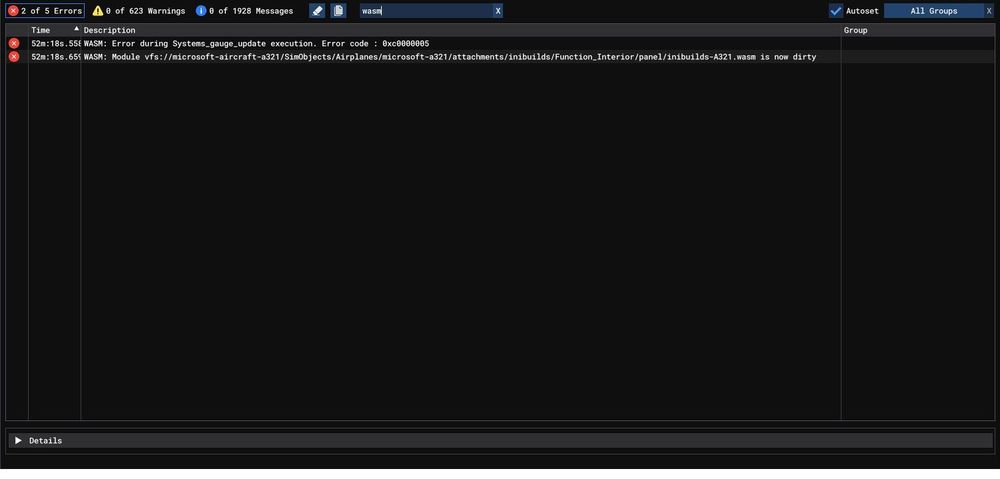1000x479 pixels.
Task: Click the yellow warning triangle icon
Action: pyautogui.click(x=98, y=11)
